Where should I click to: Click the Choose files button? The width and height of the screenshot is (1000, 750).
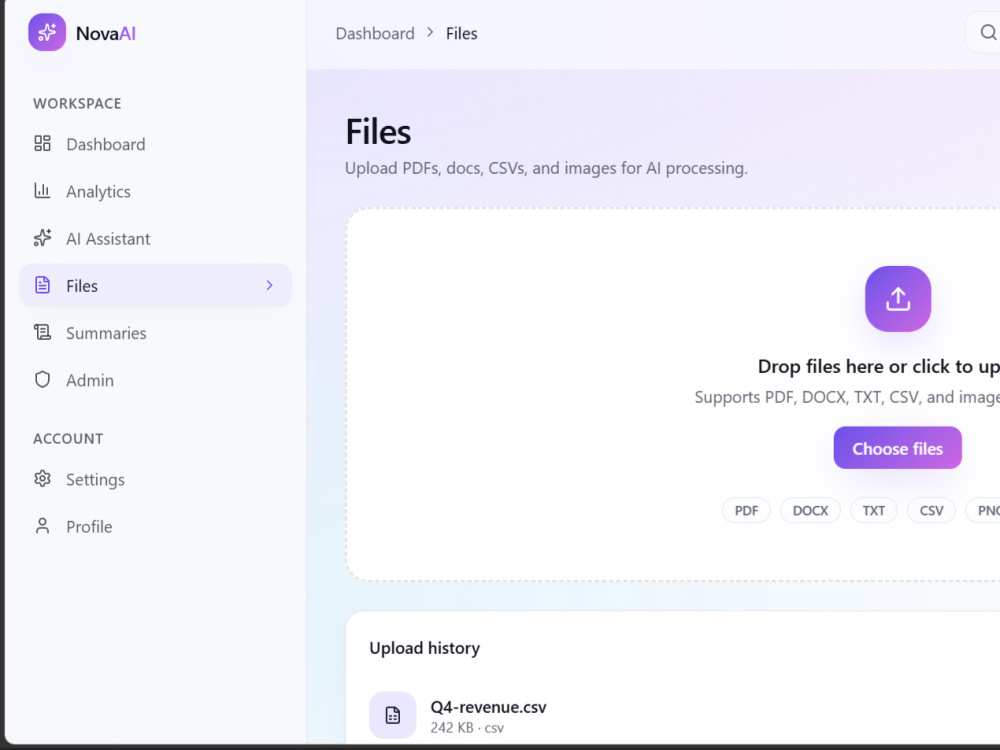(897, 448)
